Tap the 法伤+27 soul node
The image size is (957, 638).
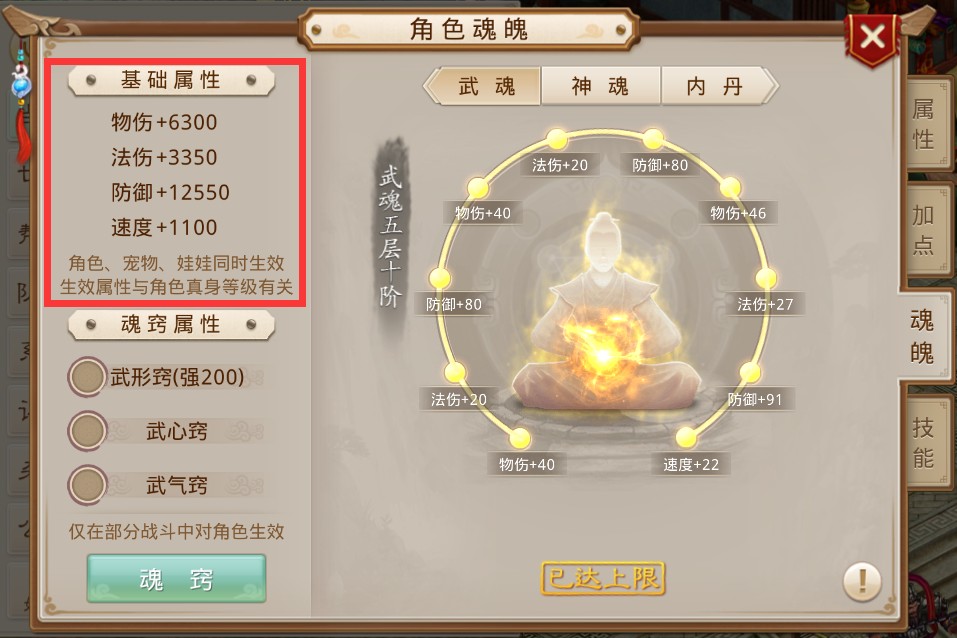pos(766,278)
